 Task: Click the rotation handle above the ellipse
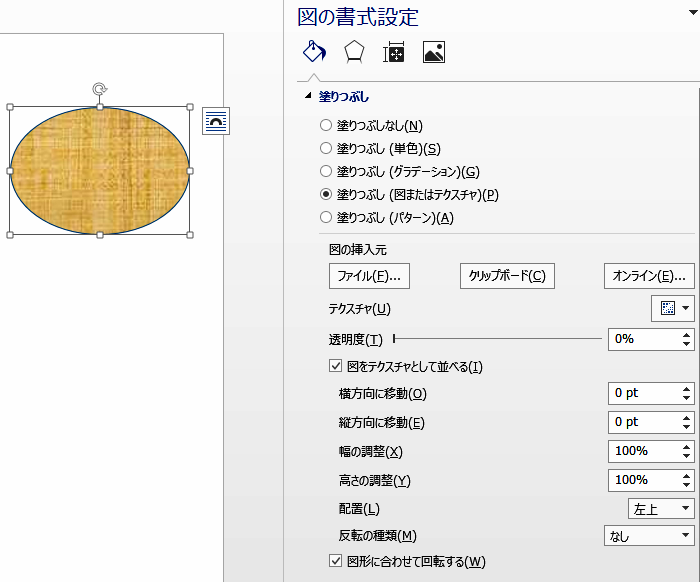100,89
